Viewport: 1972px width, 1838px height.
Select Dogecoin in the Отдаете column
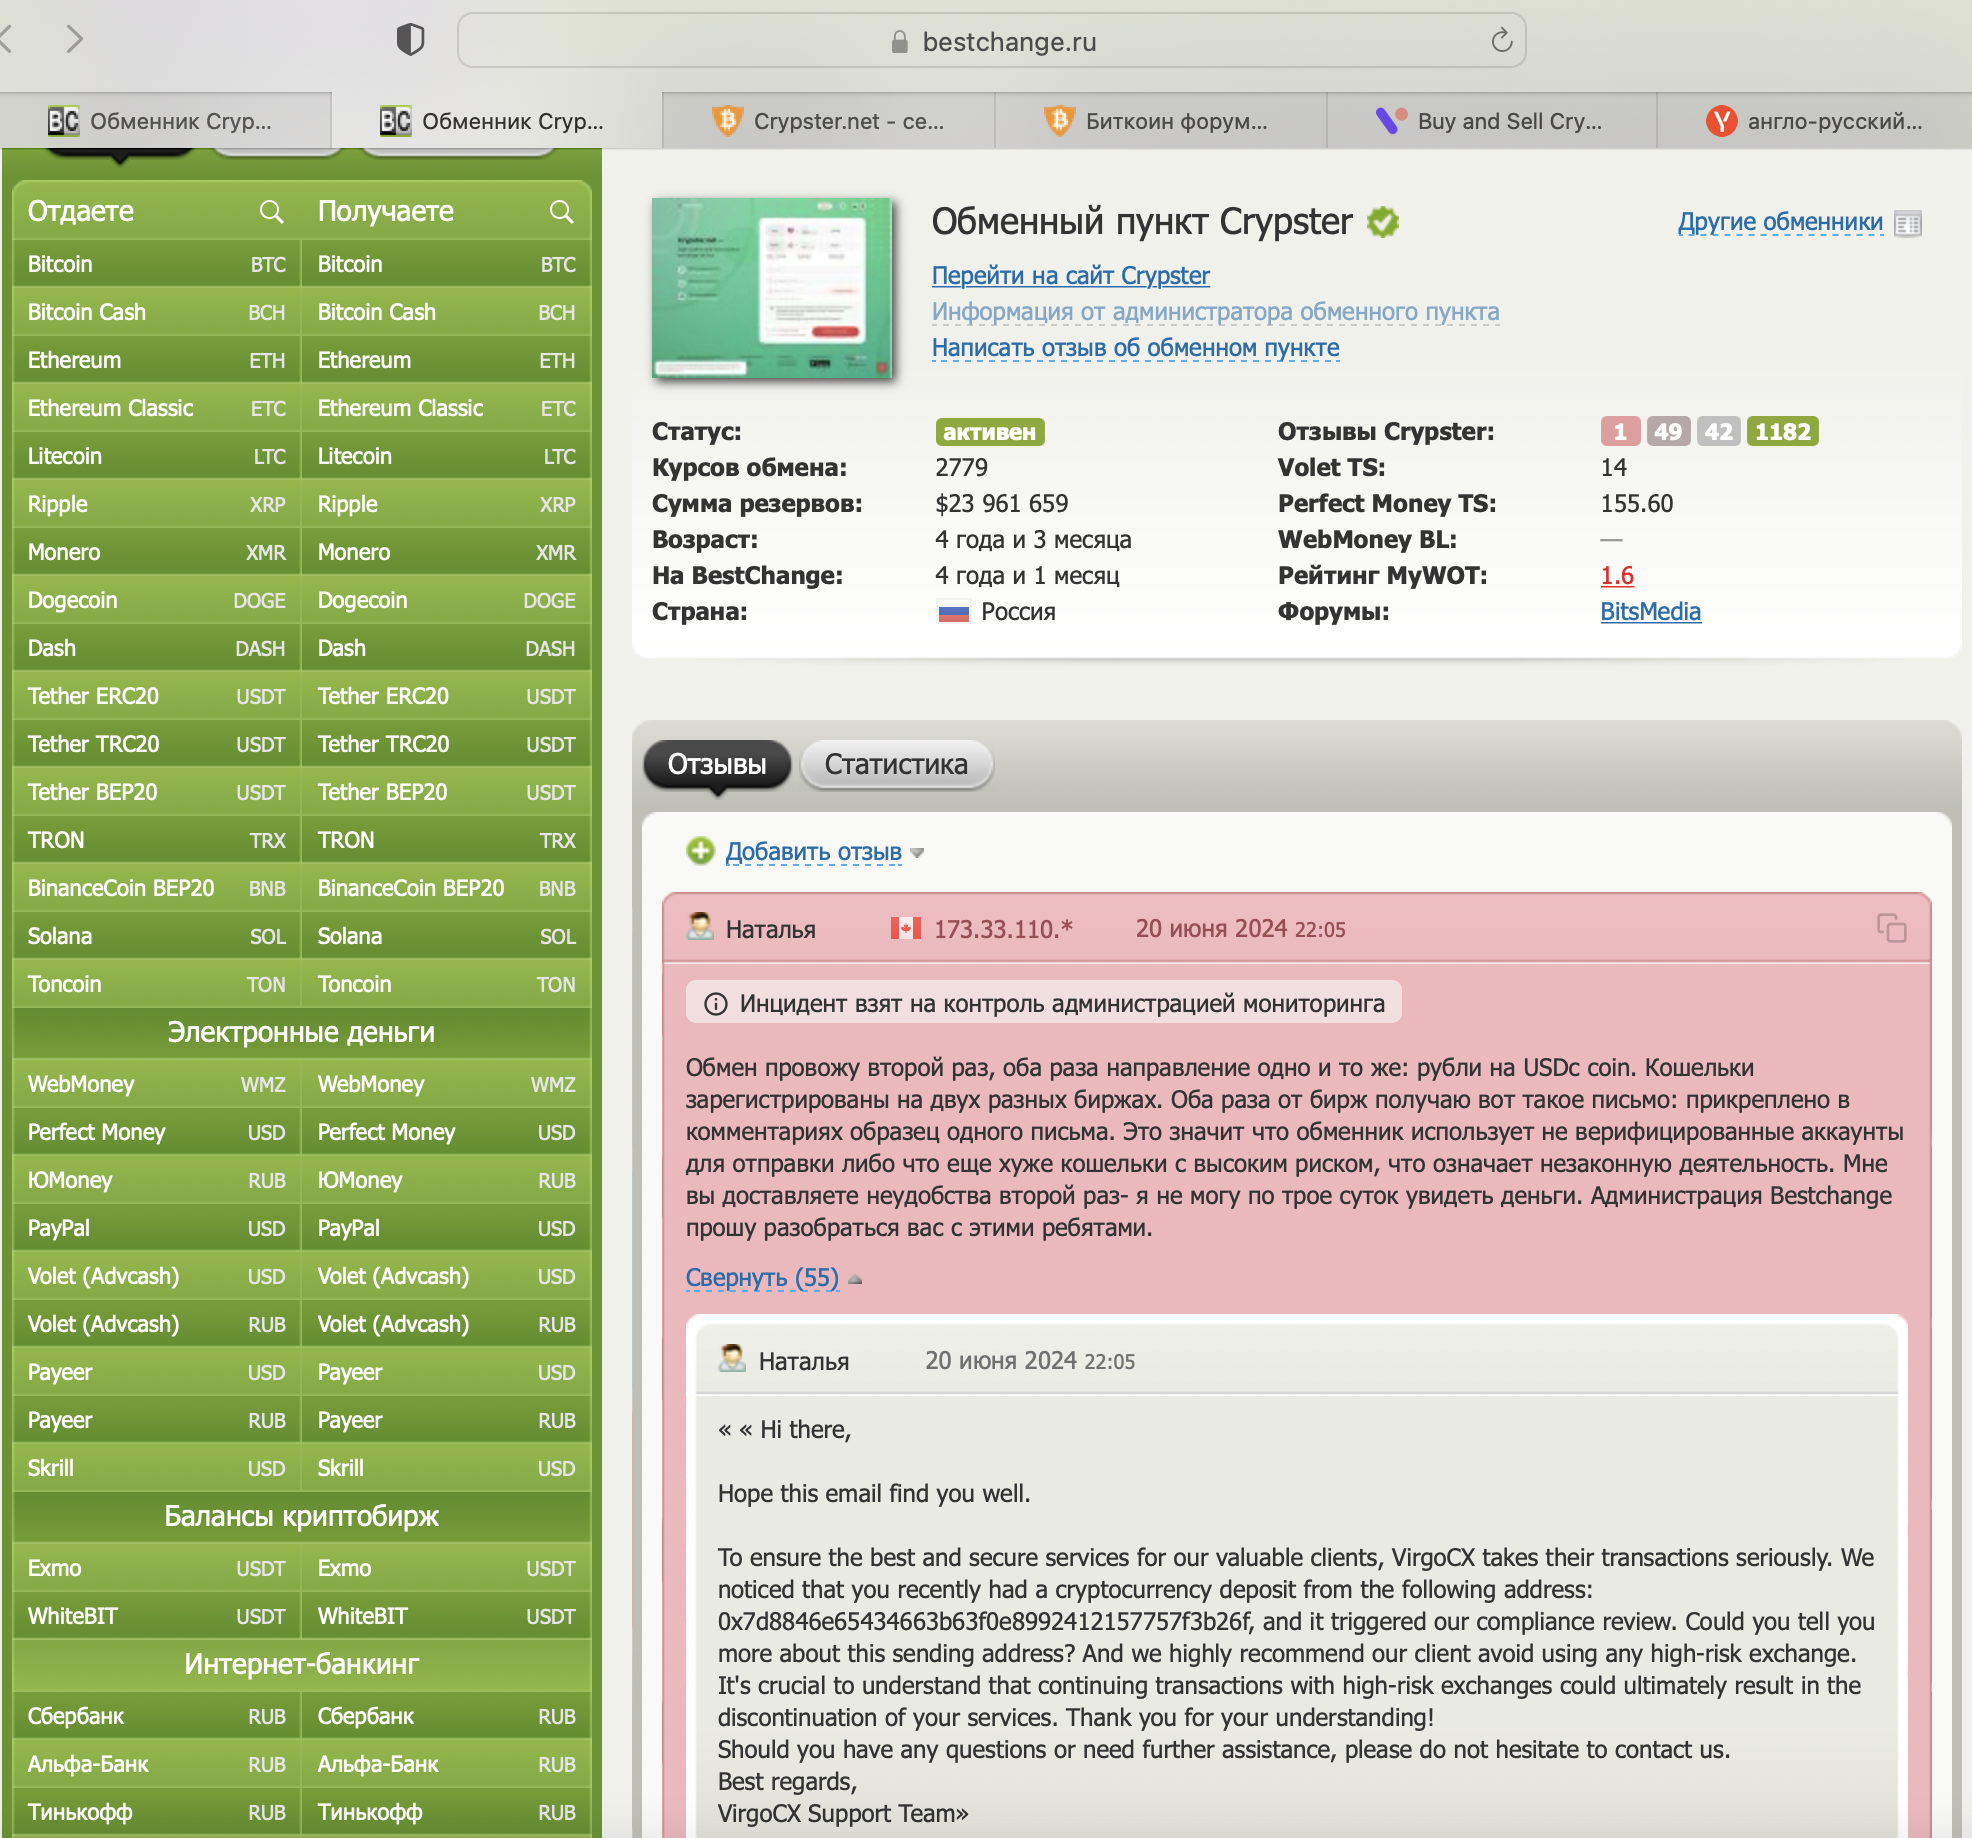[x=157, y=600]
